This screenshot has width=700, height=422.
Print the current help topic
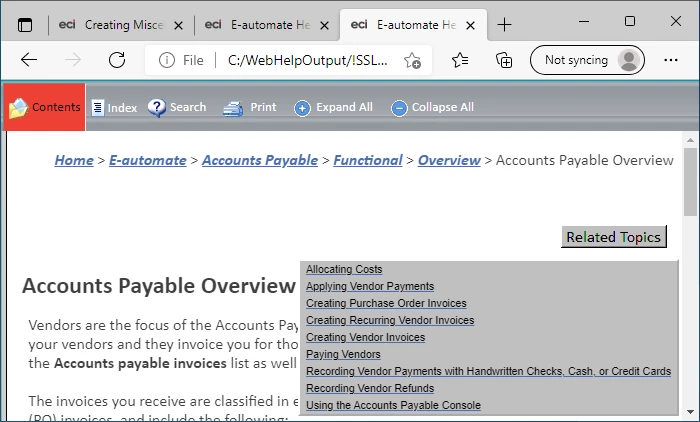tap(250, 108)
